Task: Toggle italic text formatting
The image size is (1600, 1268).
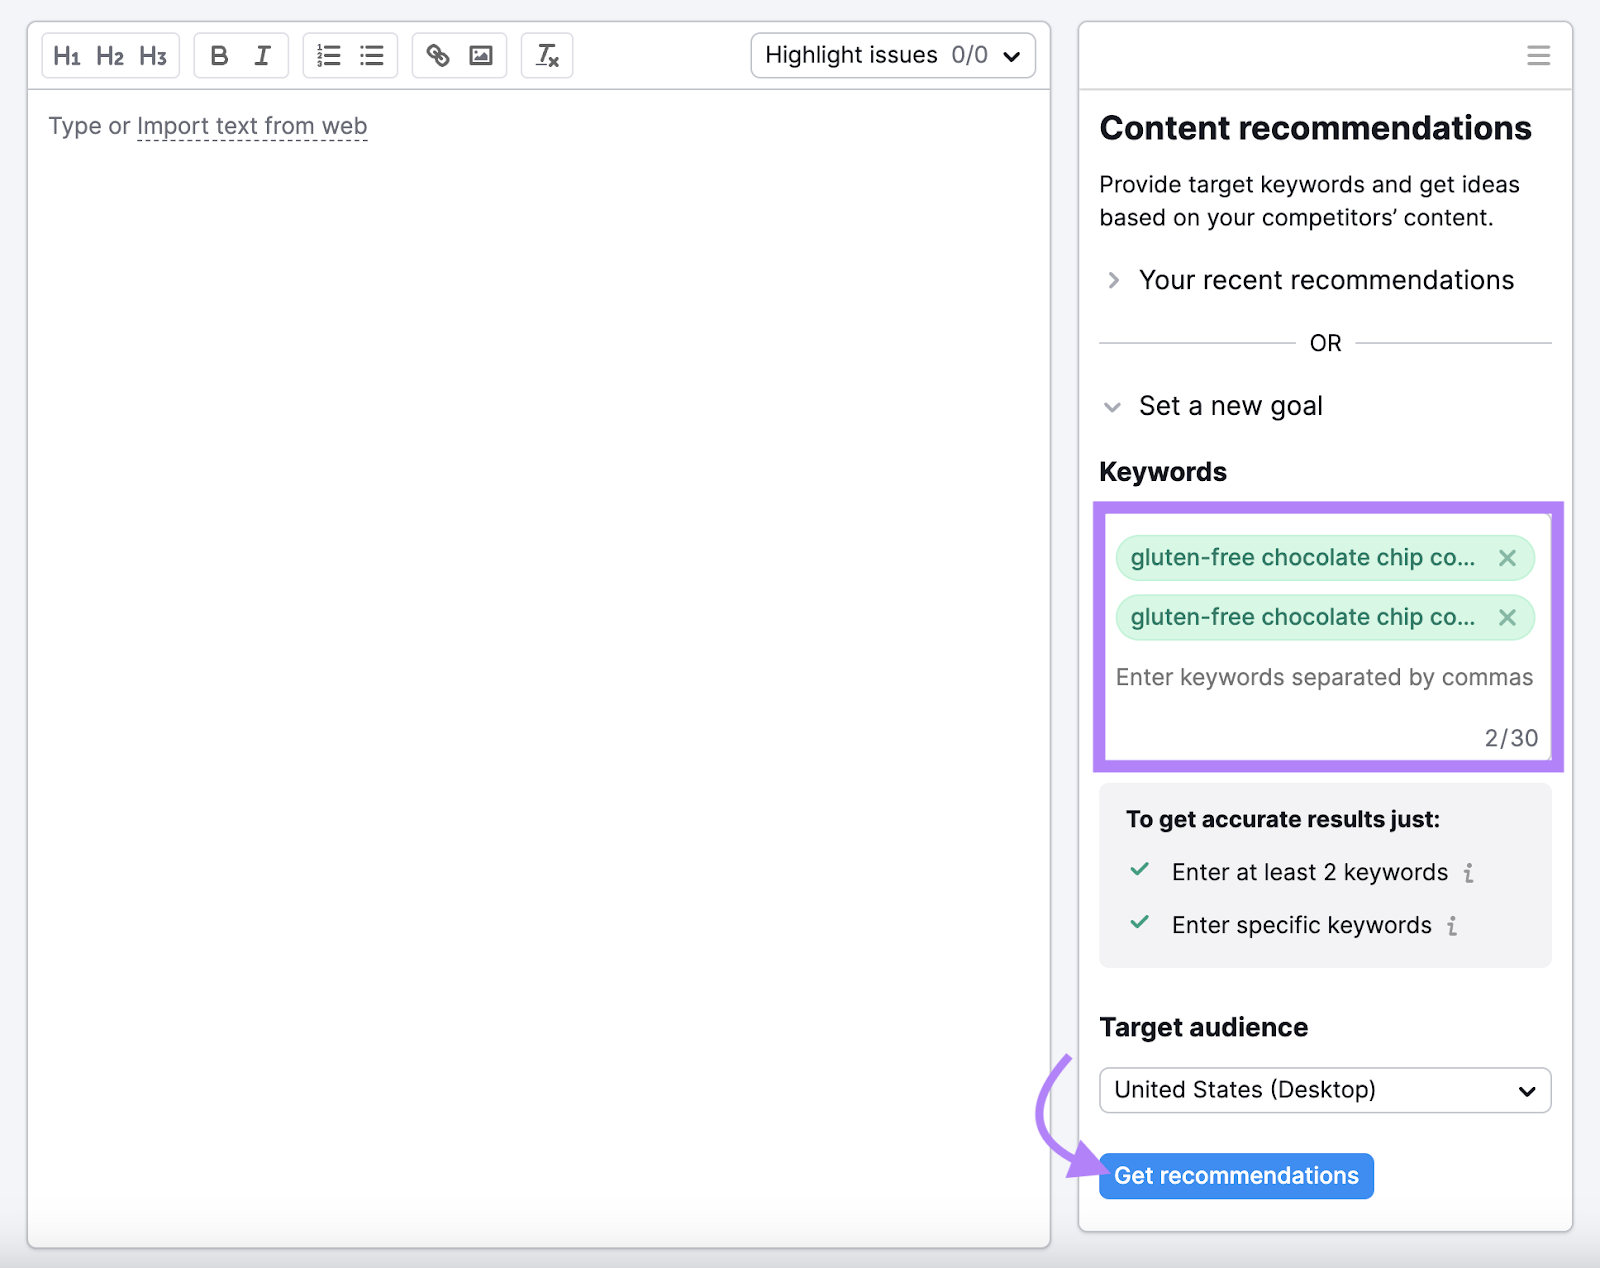Action: click(262, 55)
